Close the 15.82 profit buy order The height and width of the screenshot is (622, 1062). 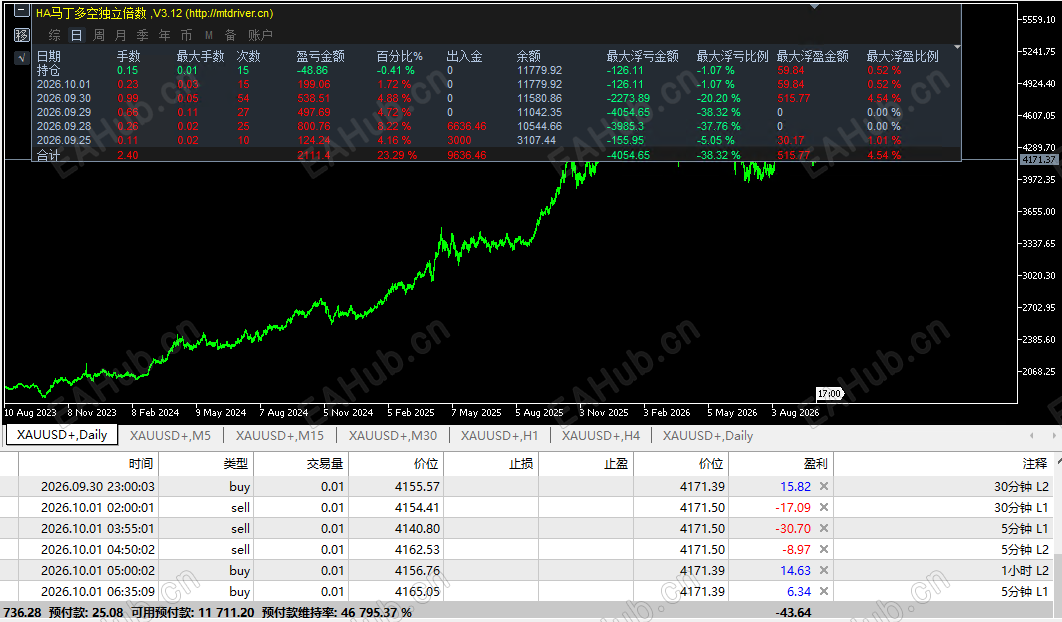pos(824,486)
